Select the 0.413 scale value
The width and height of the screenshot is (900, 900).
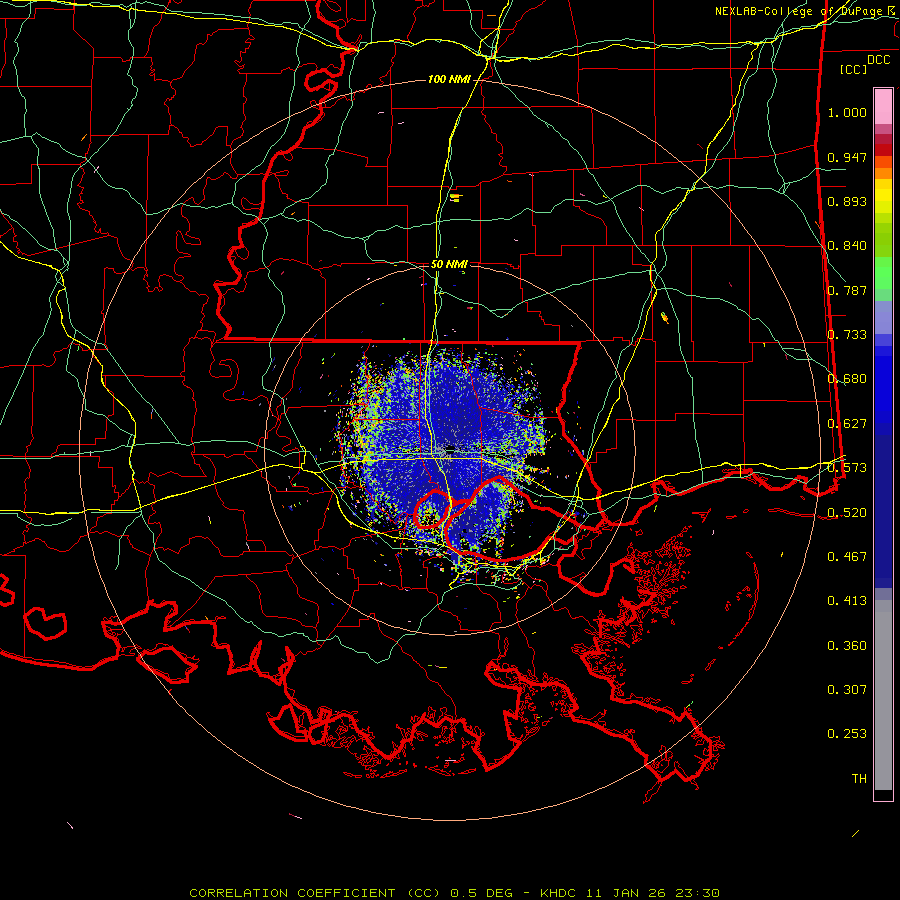point(847,601)
